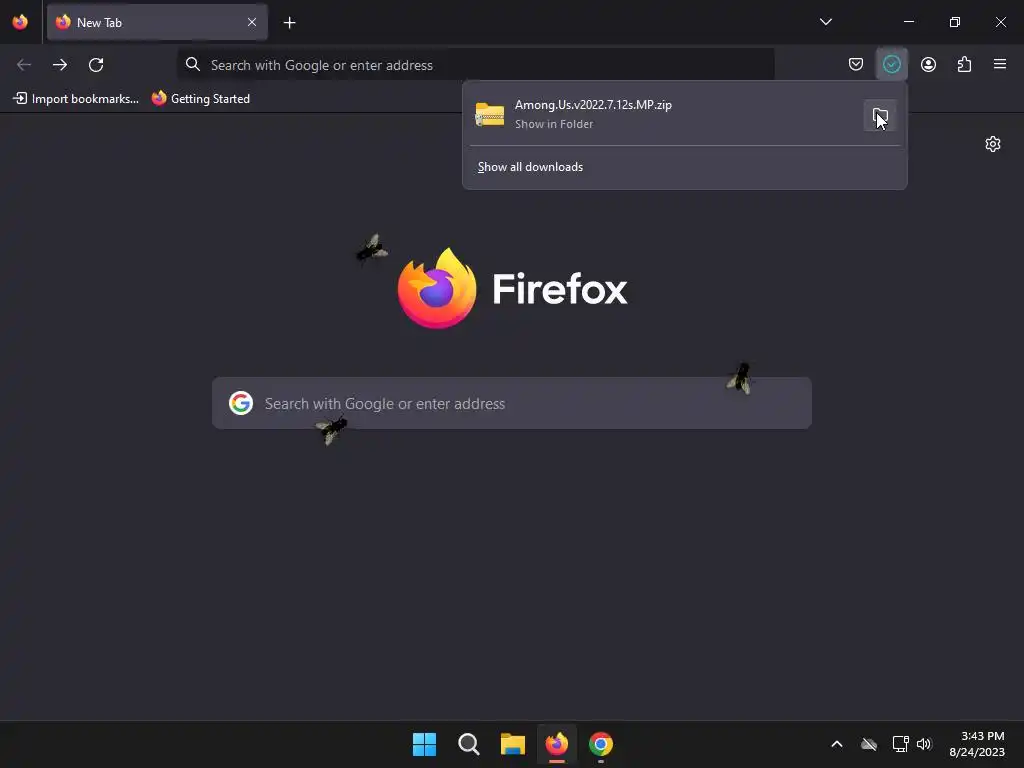
Task: Click the central Google search box
Action: click(x=512, y=403)
